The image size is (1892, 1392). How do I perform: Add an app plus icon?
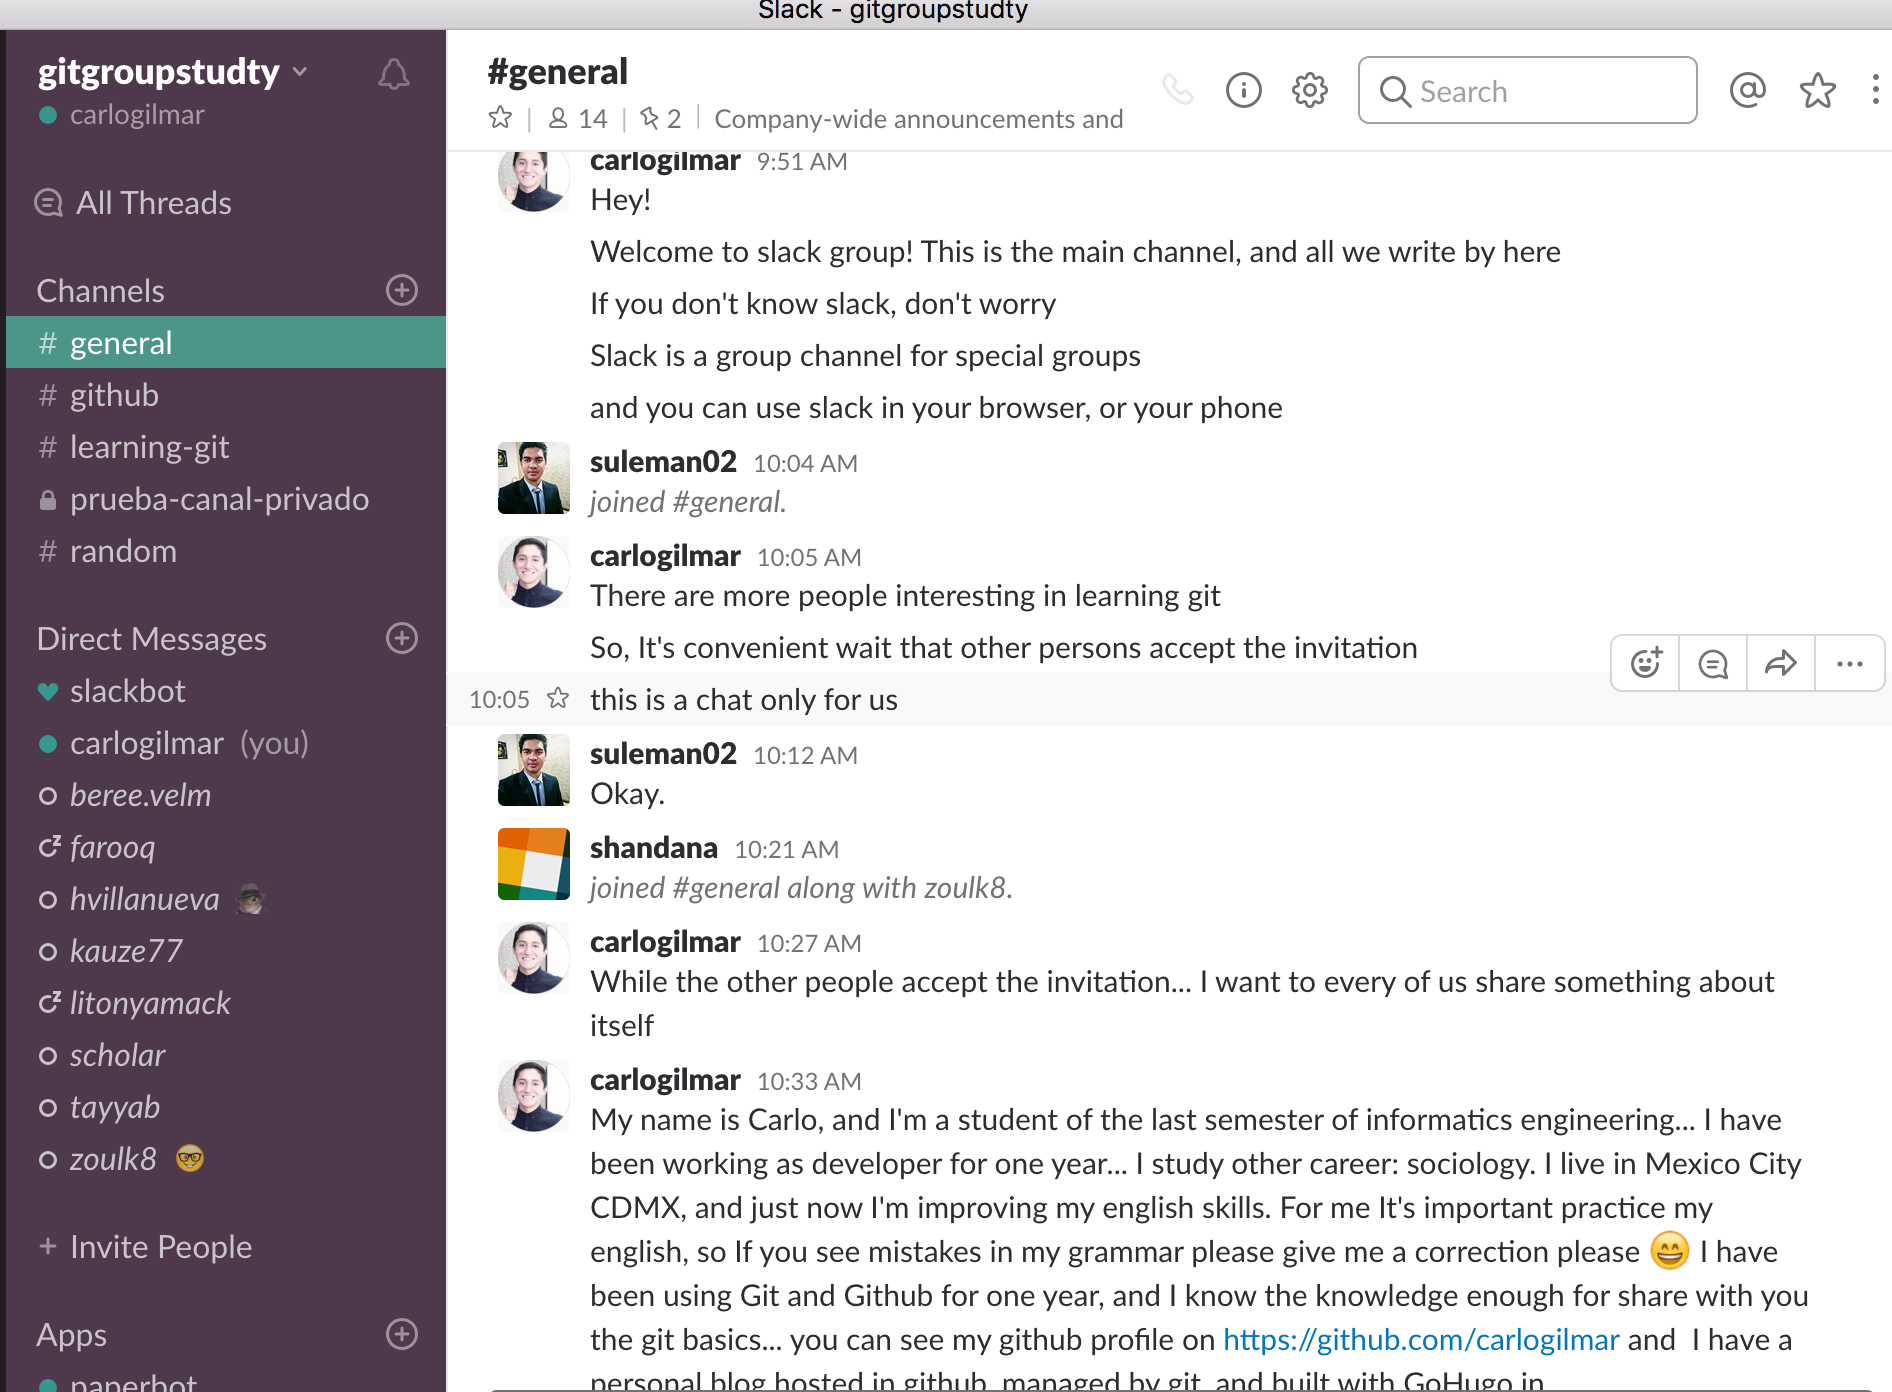pos(402,1334)
